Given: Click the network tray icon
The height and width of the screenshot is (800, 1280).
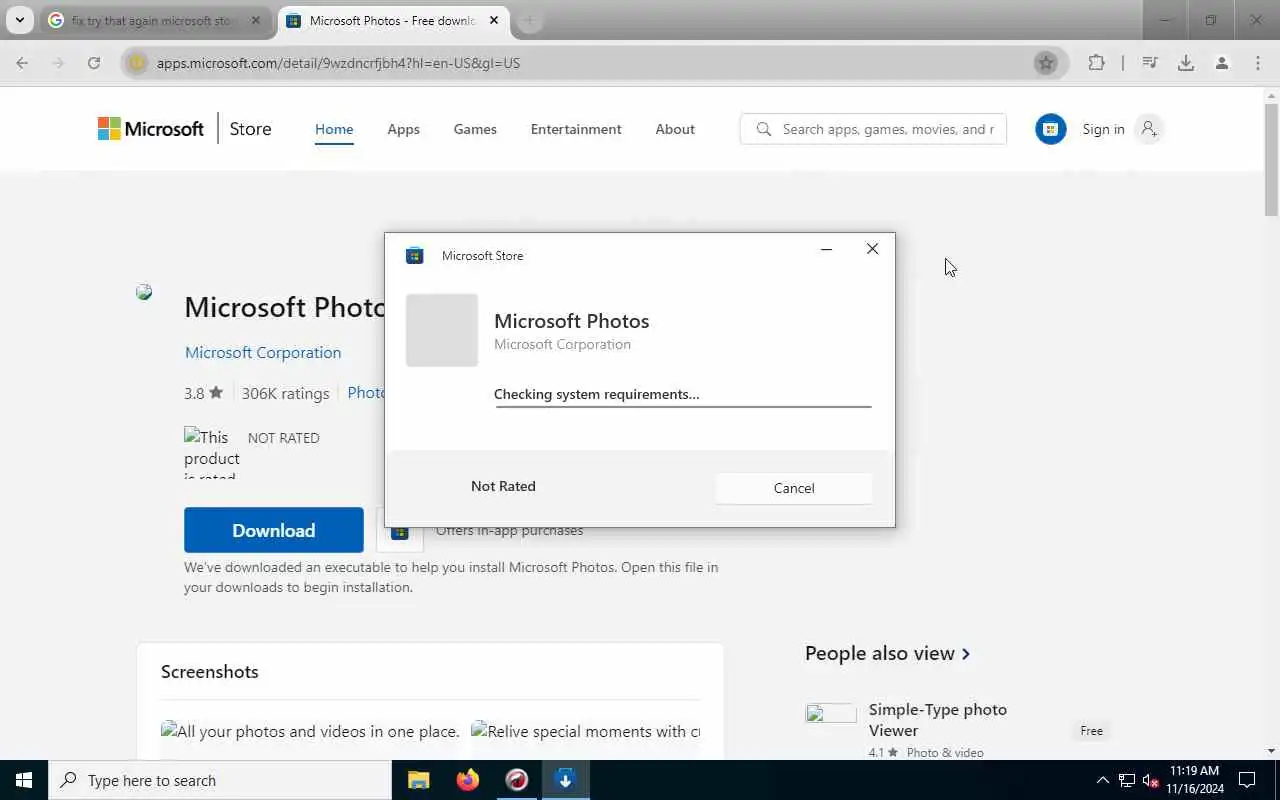Looking at the screenshot, I should 1127,780.
